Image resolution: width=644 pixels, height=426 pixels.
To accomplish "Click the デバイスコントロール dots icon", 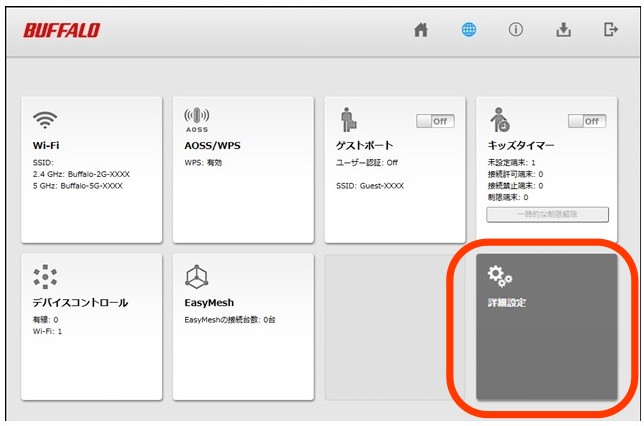I will point(45,277).
